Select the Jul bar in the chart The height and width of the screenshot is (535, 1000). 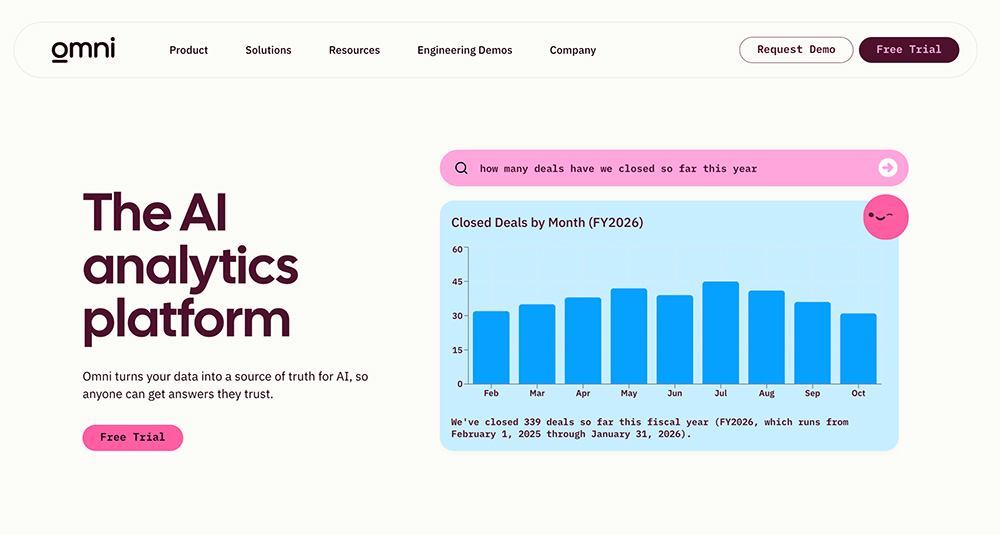pyautogui.click(x=721, y=333)
